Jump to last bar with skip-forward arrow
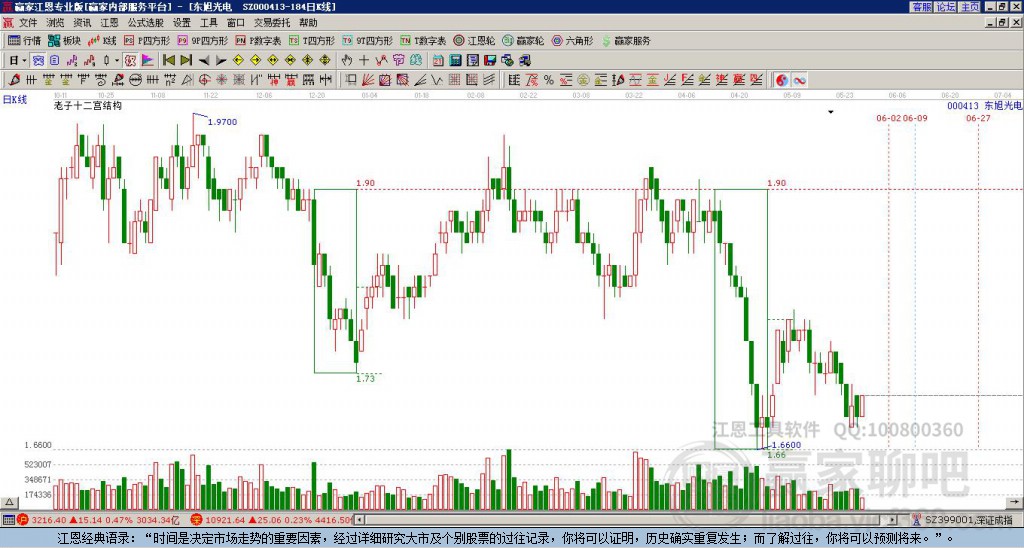Viewport: 1024px width, 548px height. (x=186, y=61)
